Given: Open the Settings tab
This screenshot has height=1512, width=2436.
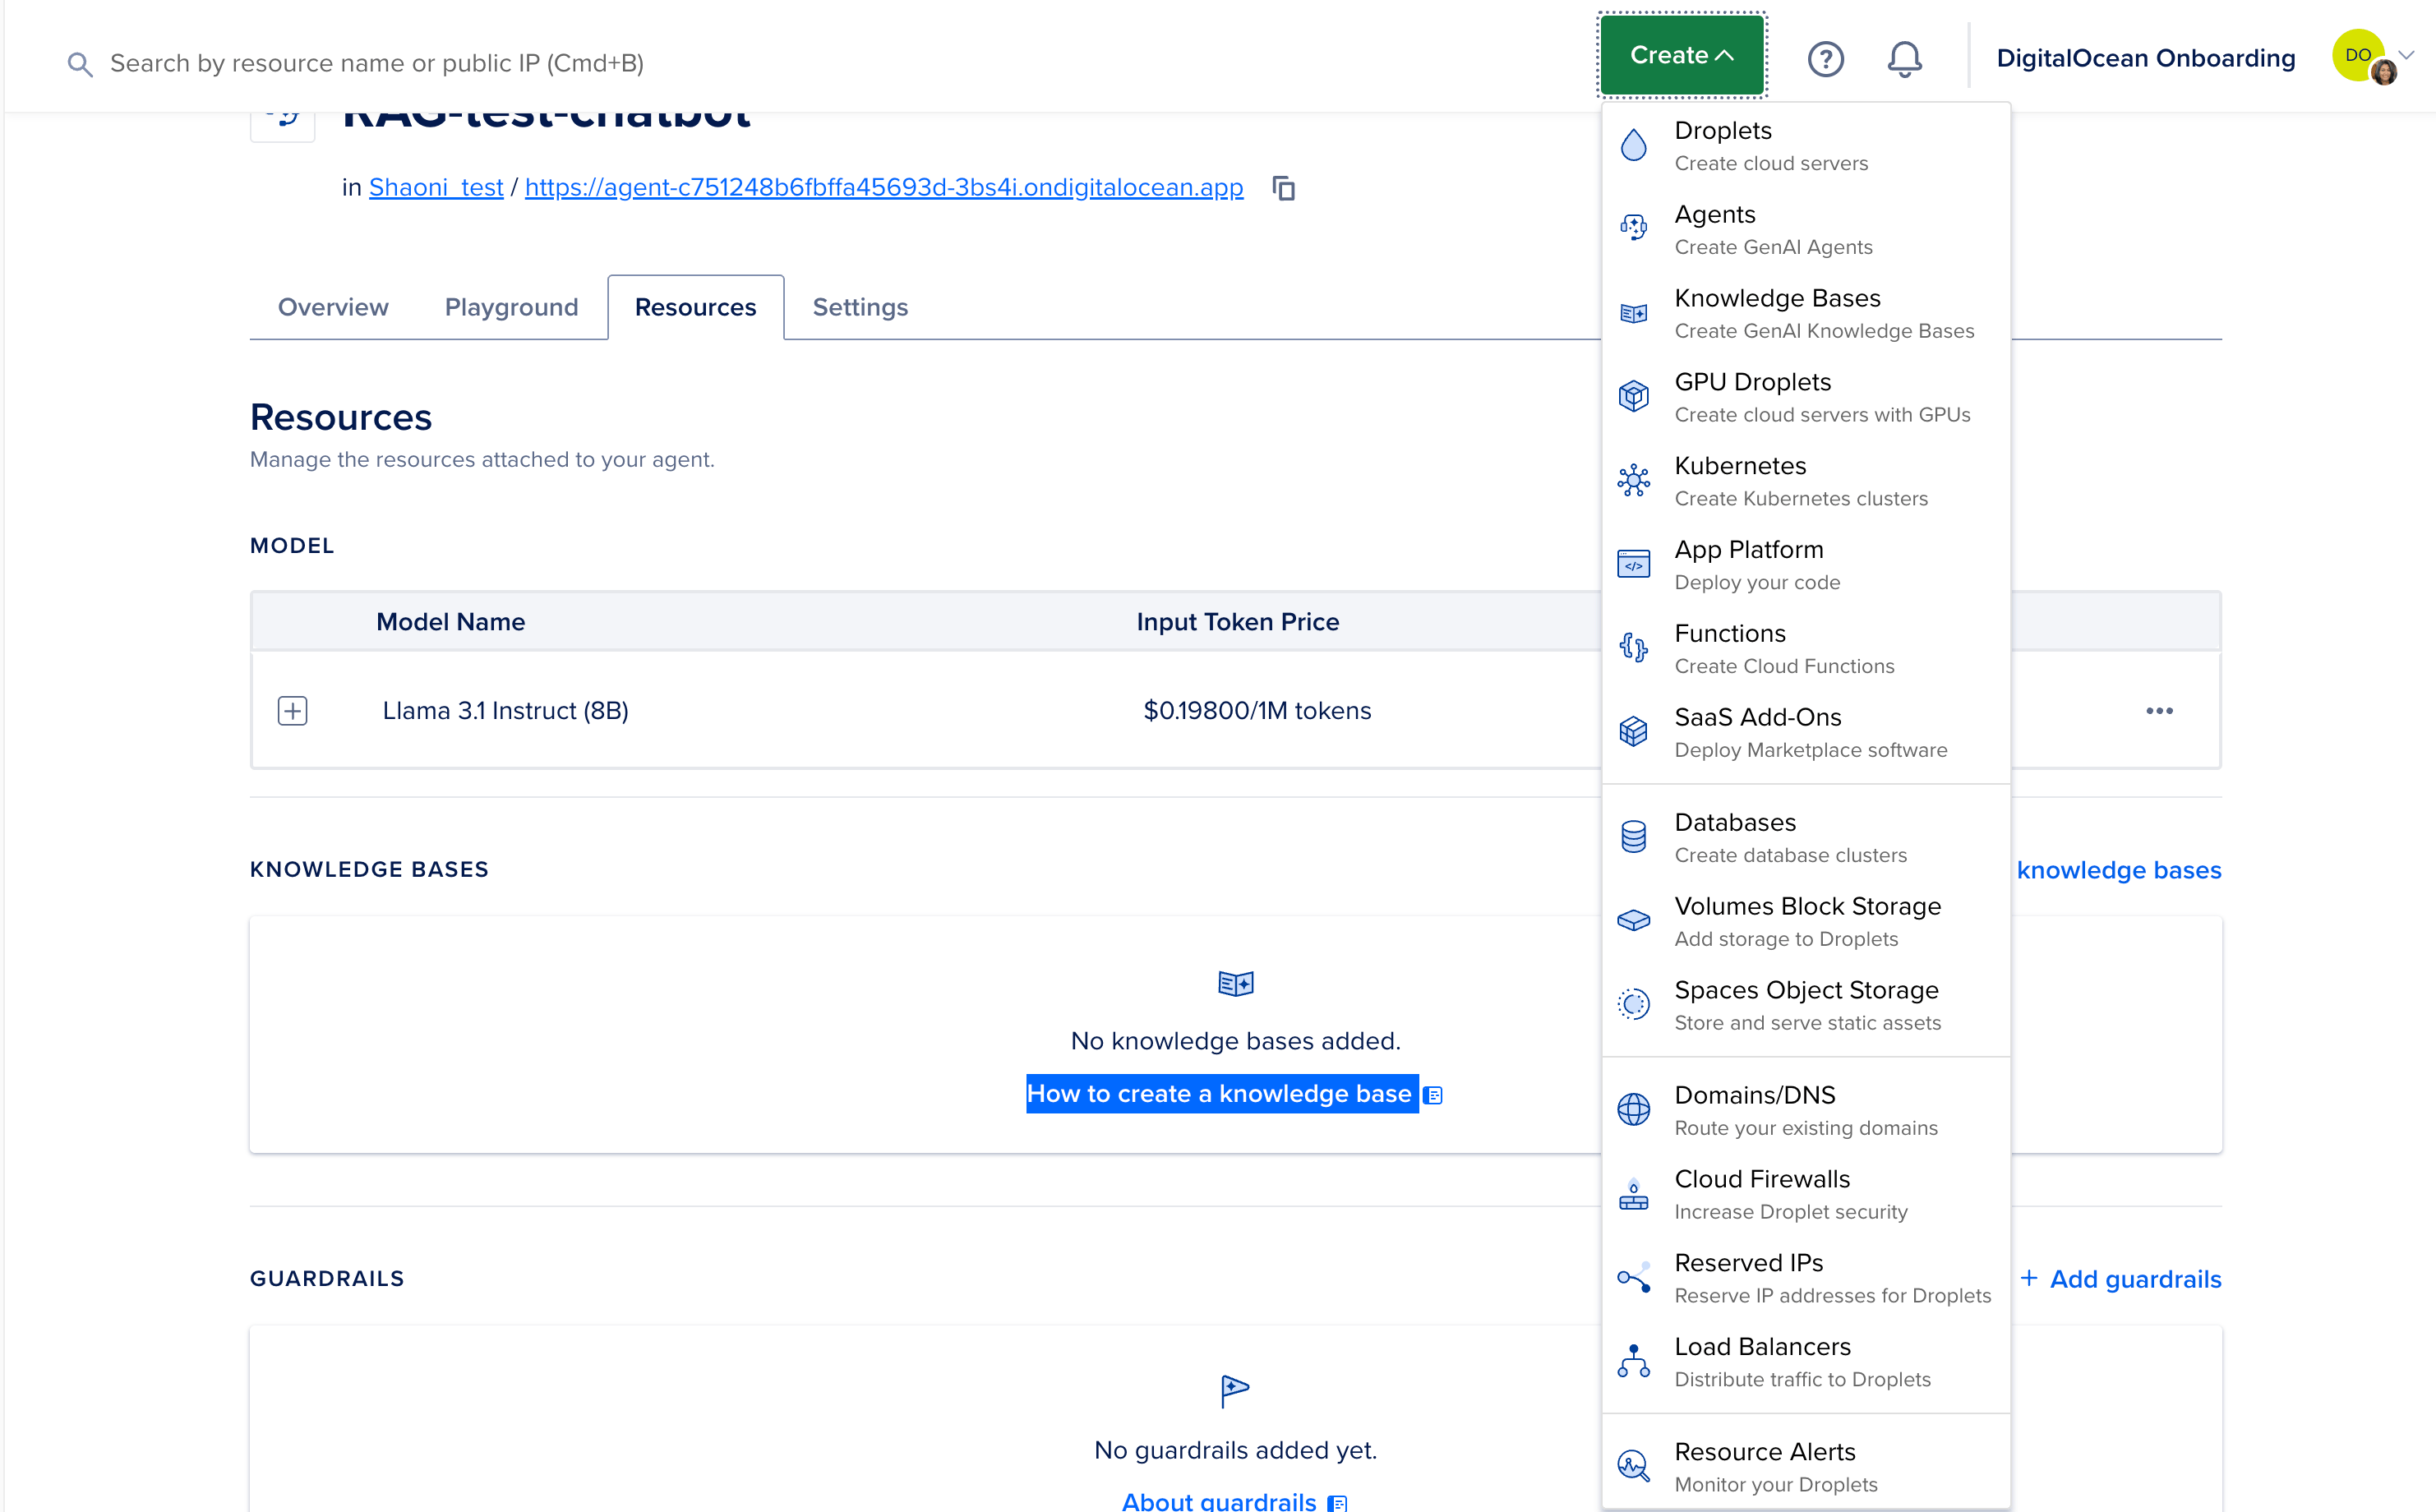Looking at the screenshot, I should [x=860, y=307].
